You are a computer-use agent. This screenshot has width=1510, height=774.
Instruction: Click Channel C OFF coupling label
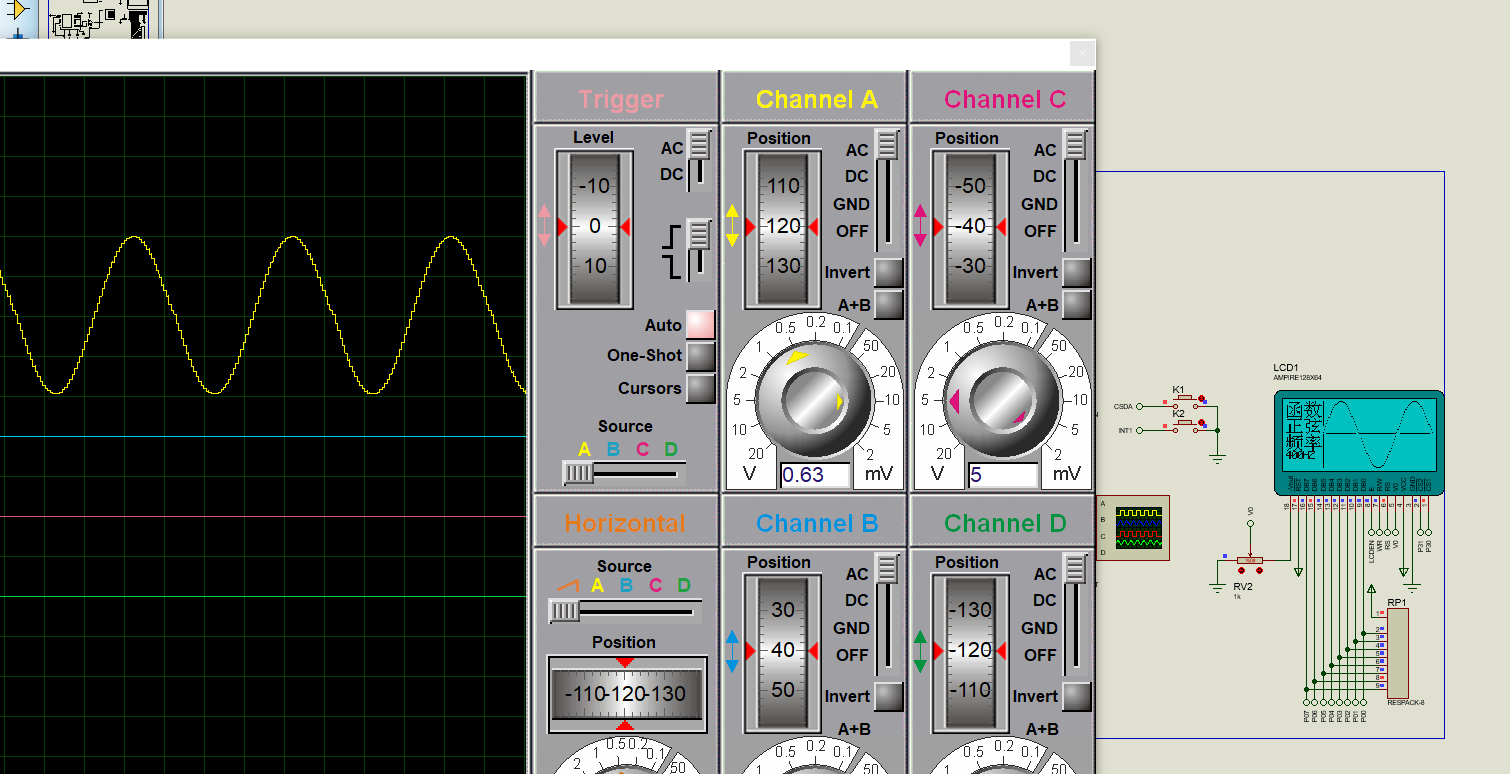pyautogui.click(x=1039, y=231)
